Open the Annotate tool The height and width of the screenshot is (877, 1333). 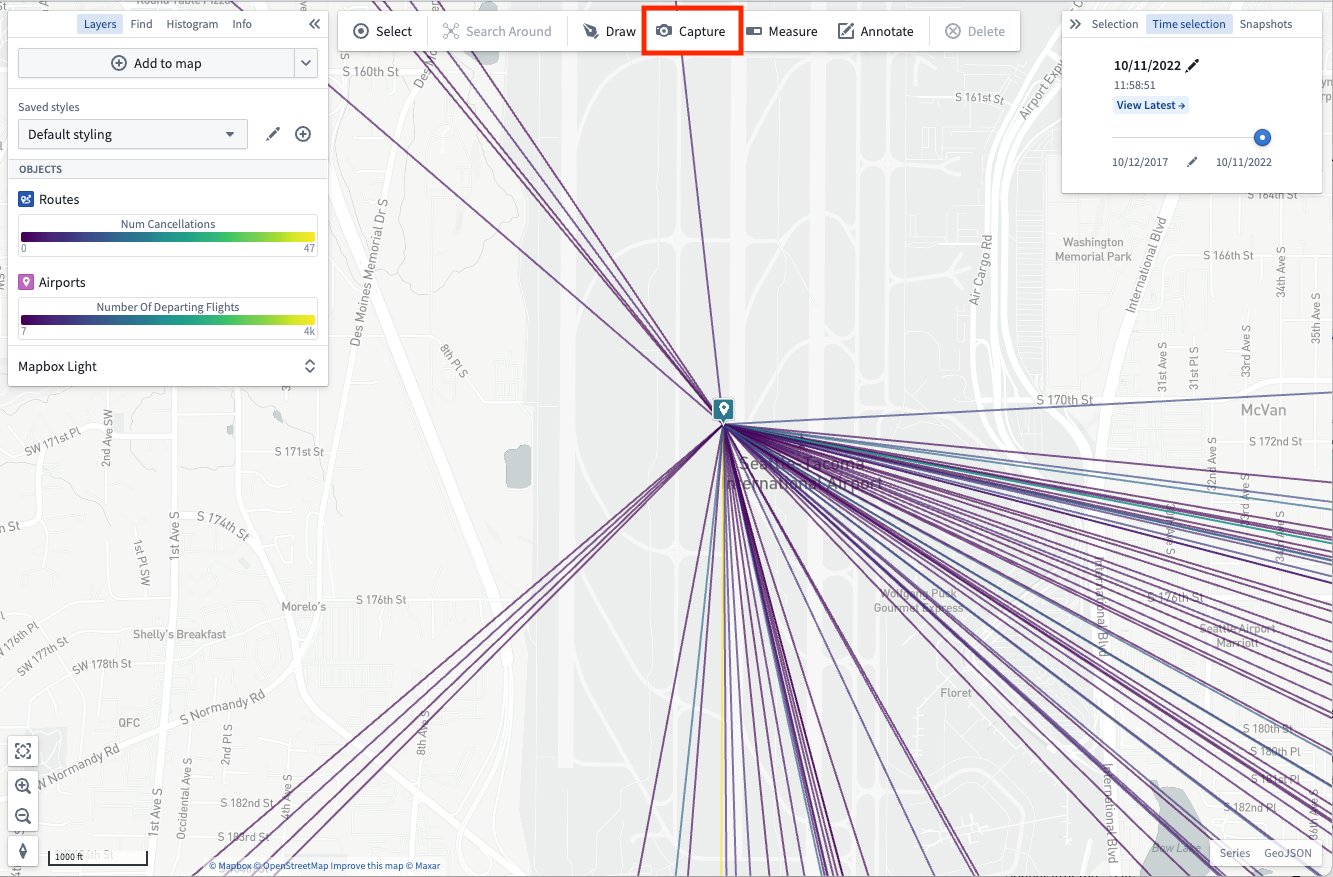pyautogui.click(x=876, y=31)
